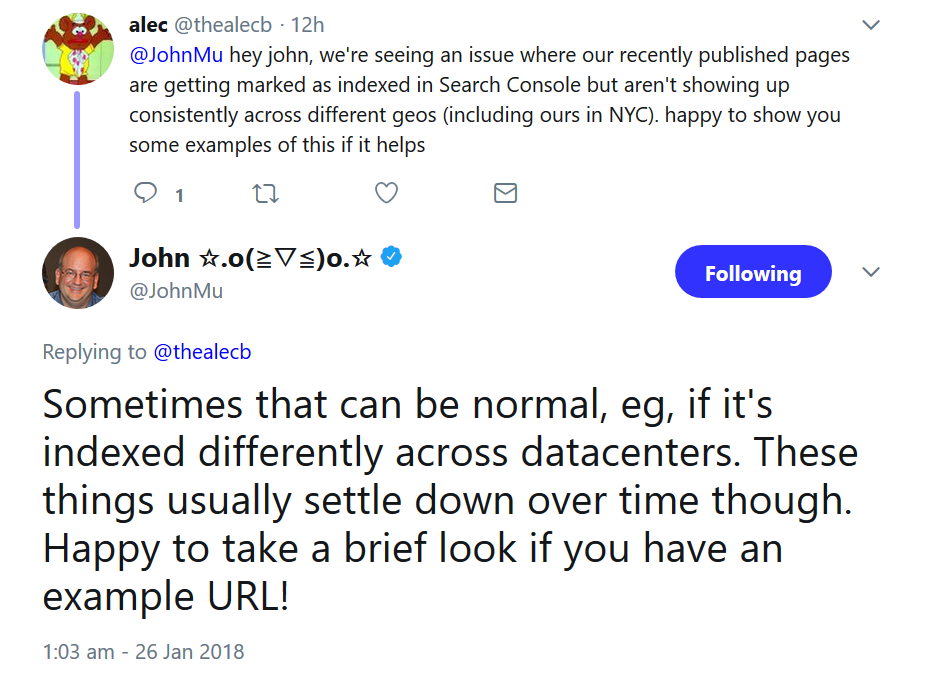This screenshot has height=680, width=936.
Task: Send alec's tweet via direct message envelope
Action: click(x=506, y=193)
